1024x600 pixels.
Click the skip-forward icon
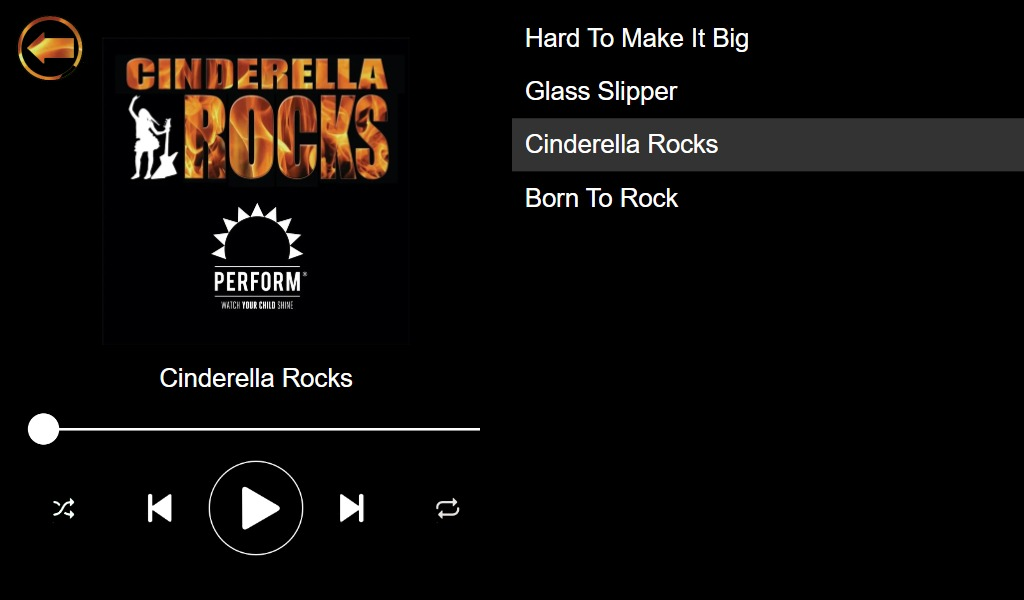point(351,507)
